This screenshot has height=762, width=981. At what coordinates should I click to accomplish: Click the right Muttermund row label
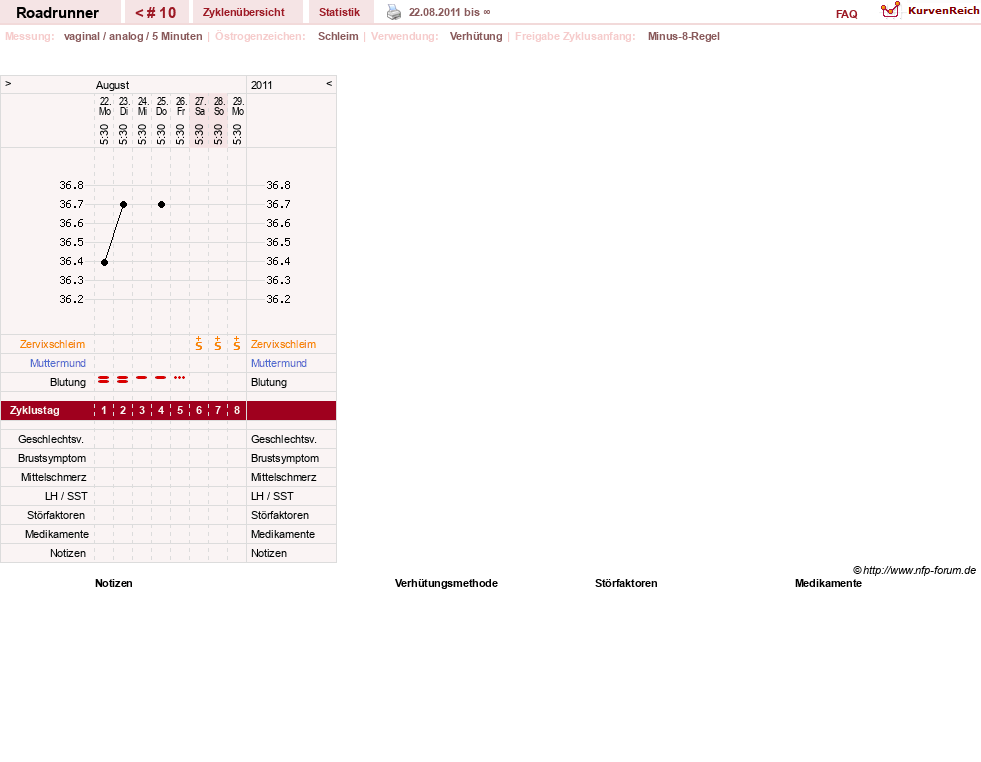click(279, 363)
